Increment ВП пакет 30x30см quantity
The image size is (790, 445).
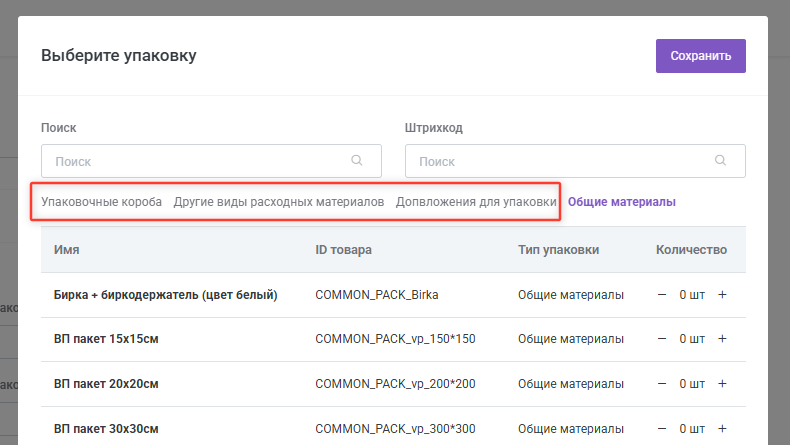[722, 429]
